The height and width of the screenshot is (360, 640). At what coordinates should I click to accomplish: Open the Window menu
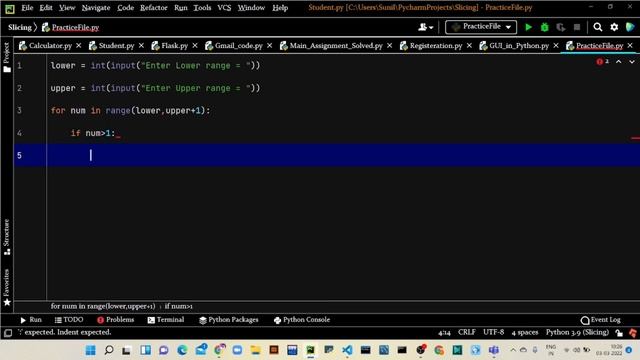tap(251, 8)
